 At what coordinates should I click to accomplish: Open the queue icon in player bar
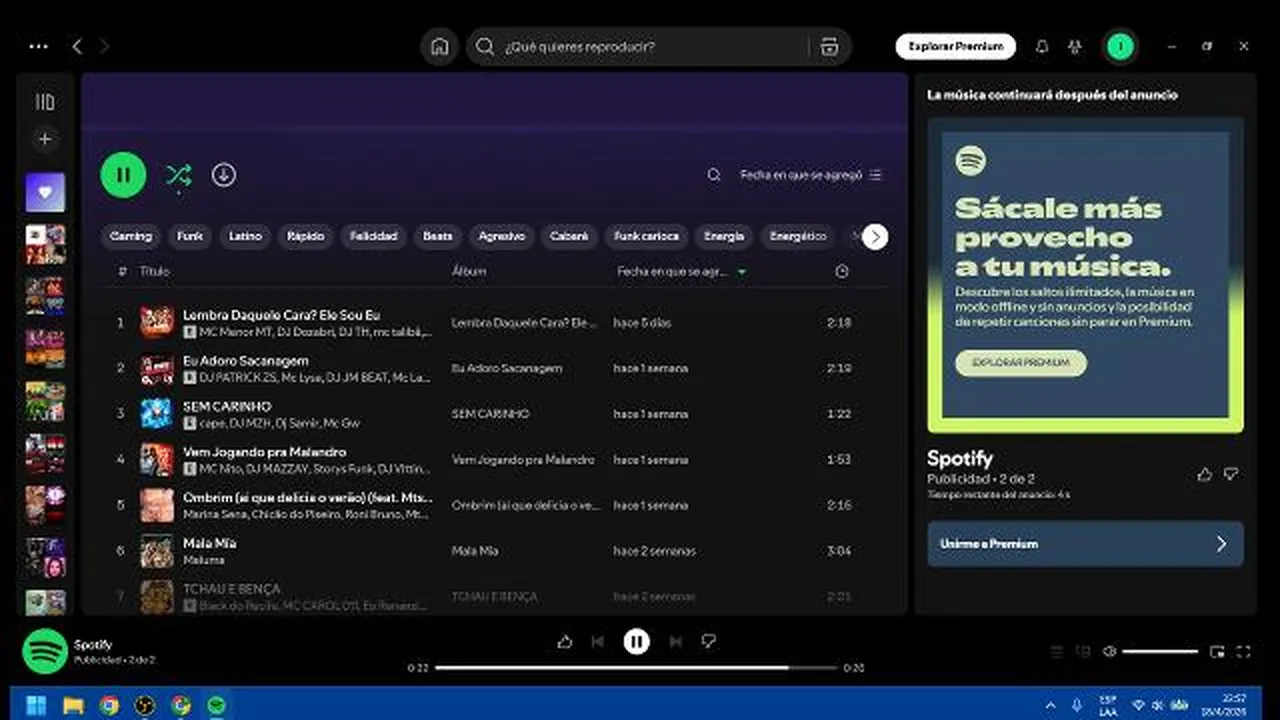click(1057, 652)
